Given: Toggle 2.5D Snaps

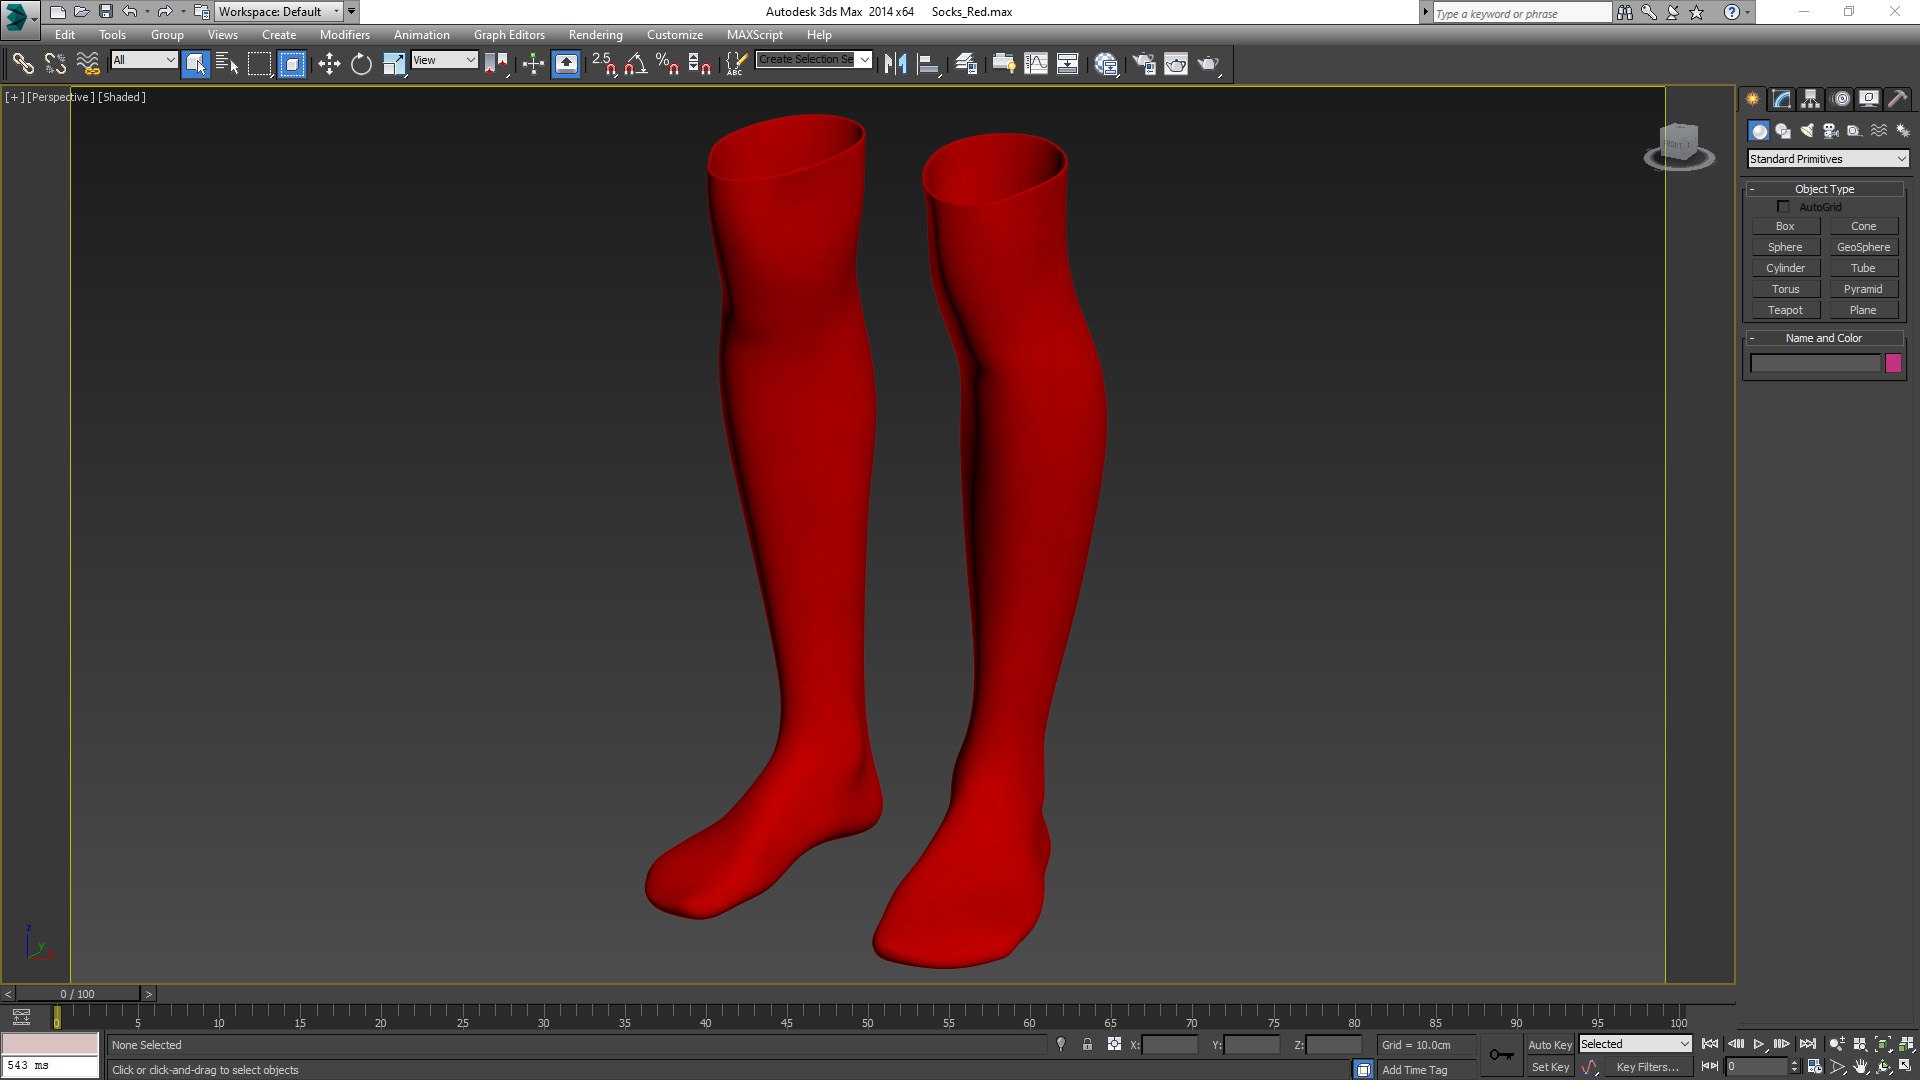Looking at the screenshot, I should pos(603,64).
